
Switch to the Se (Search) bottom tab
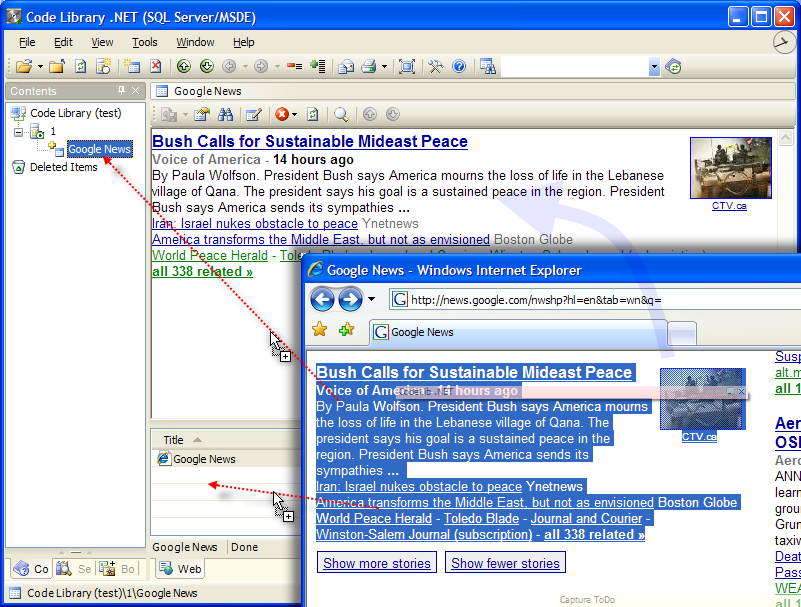(x=75, y=569)
